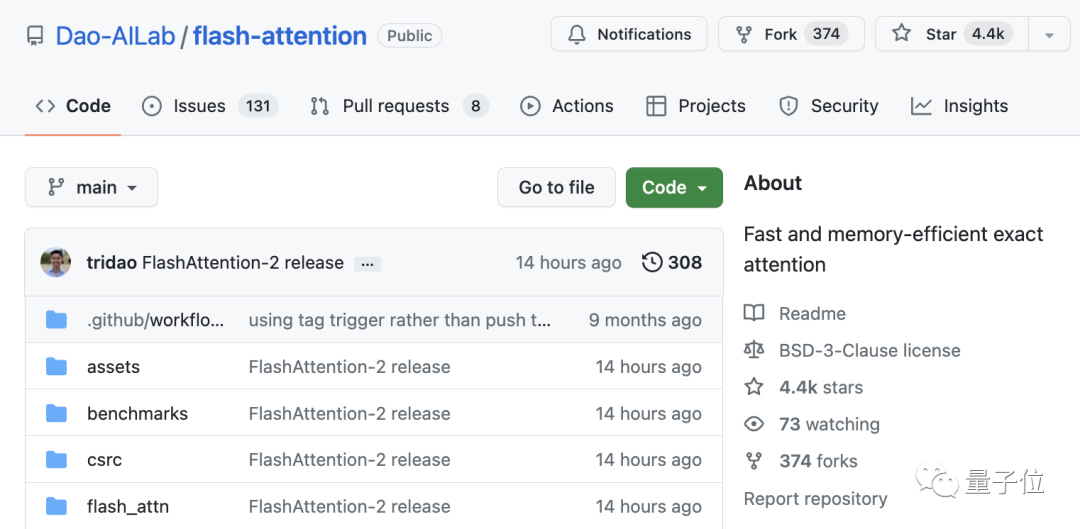
Task: Open the main branch dropdown
Action: coord(91,187)
